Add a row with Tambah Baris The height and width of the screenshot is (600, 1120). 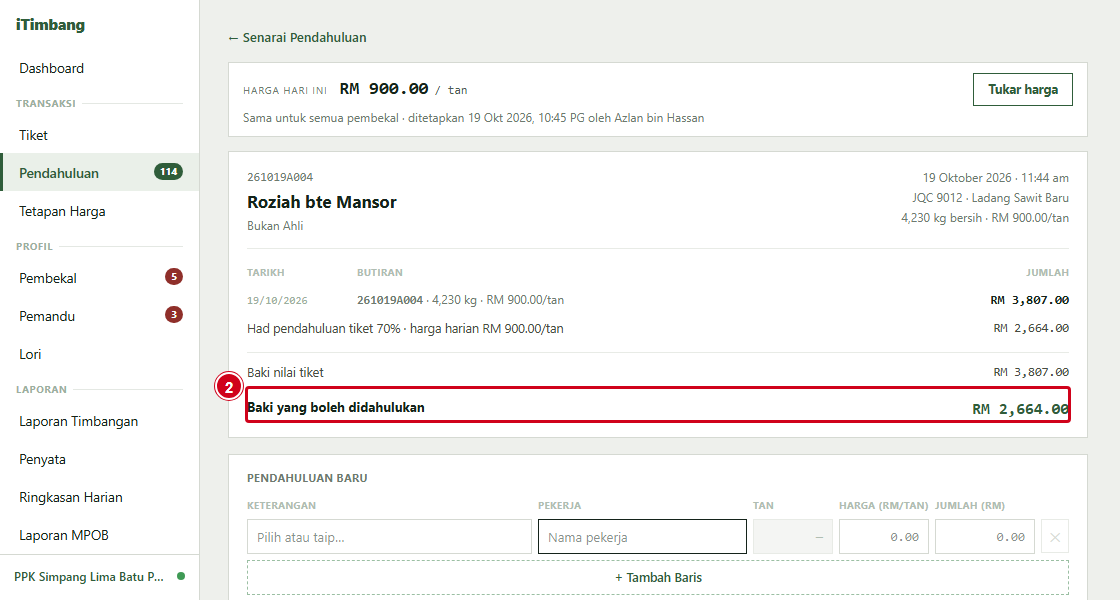[658, 577]
